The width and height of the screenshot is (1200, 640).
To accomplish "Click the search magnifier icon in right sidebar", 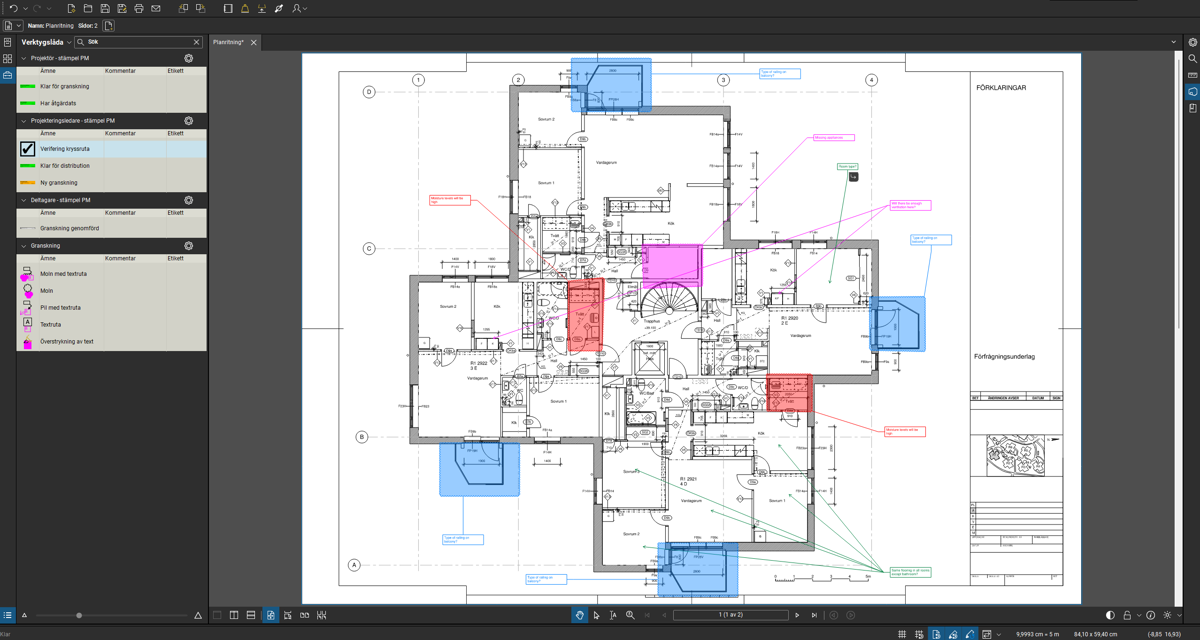I will (x=1192, y=59).
